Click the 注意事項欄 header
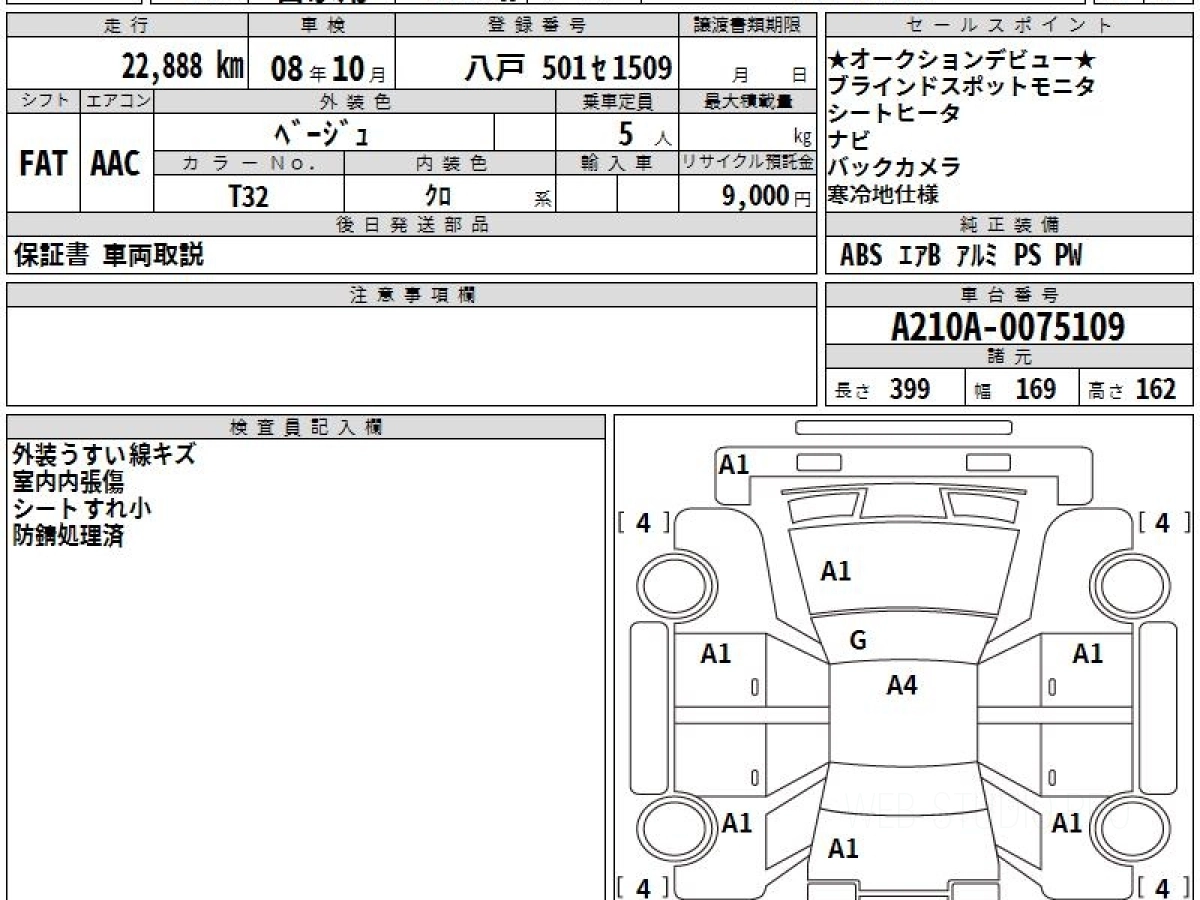 point(412,295)
